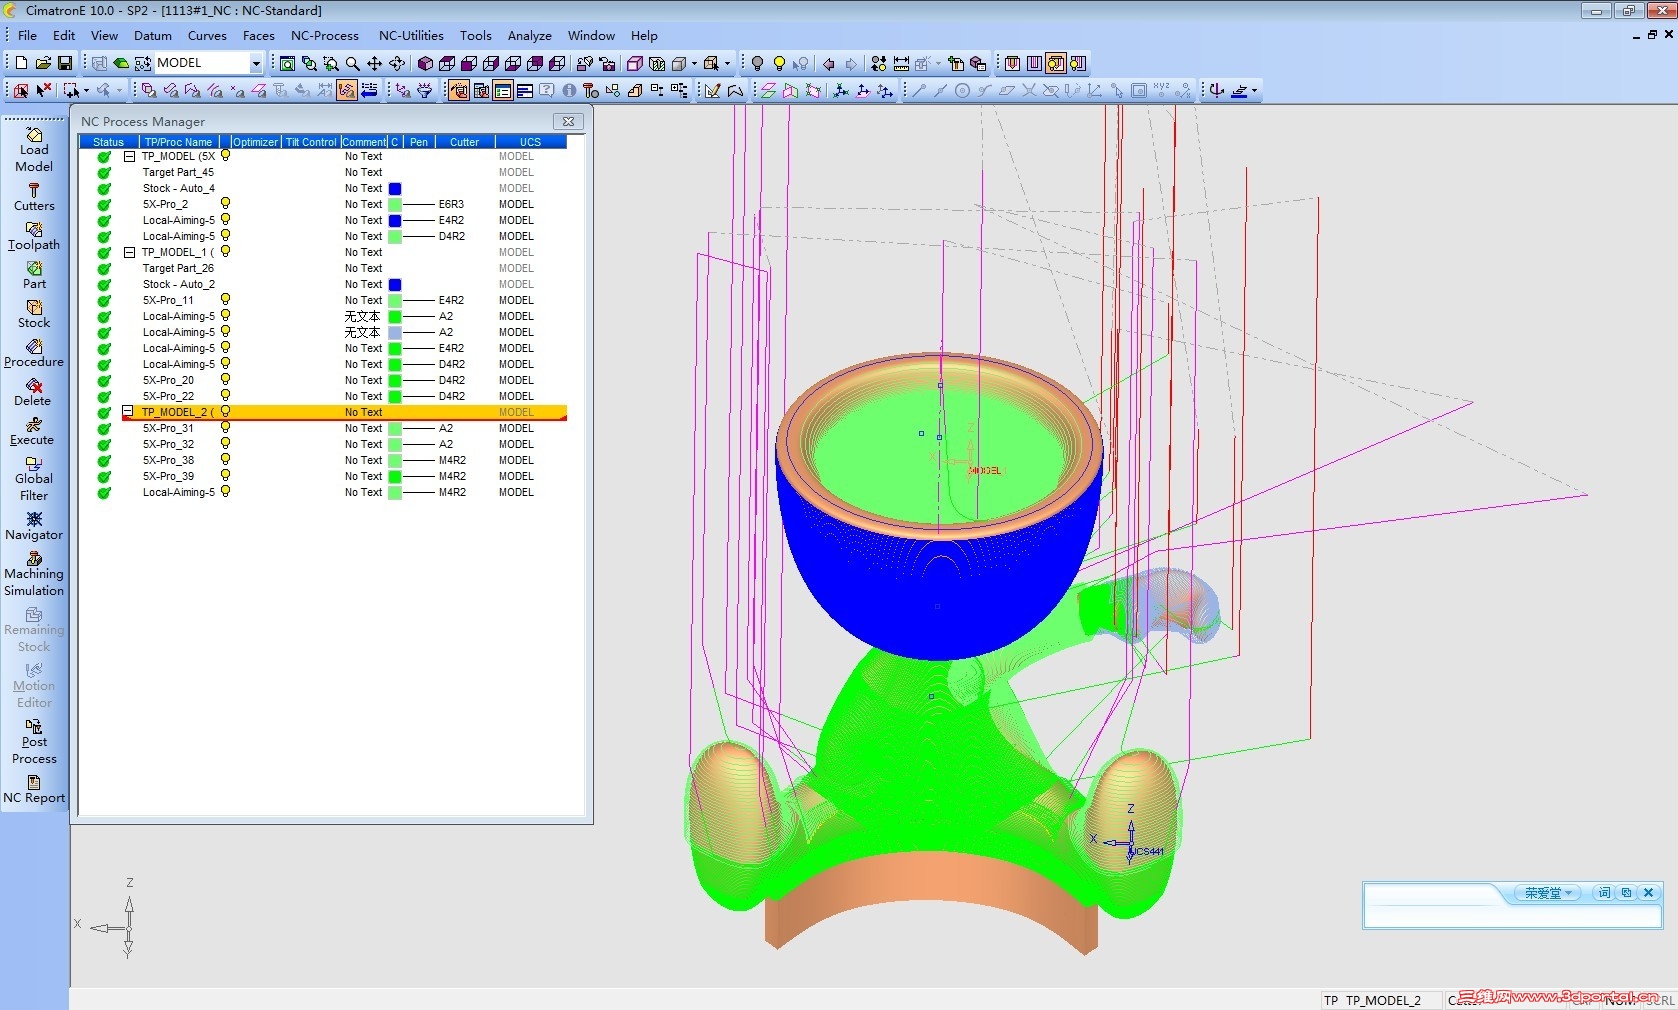Create a new file from the toolbar
The image size is (1678, 1010).
click(x=22, y=63)
